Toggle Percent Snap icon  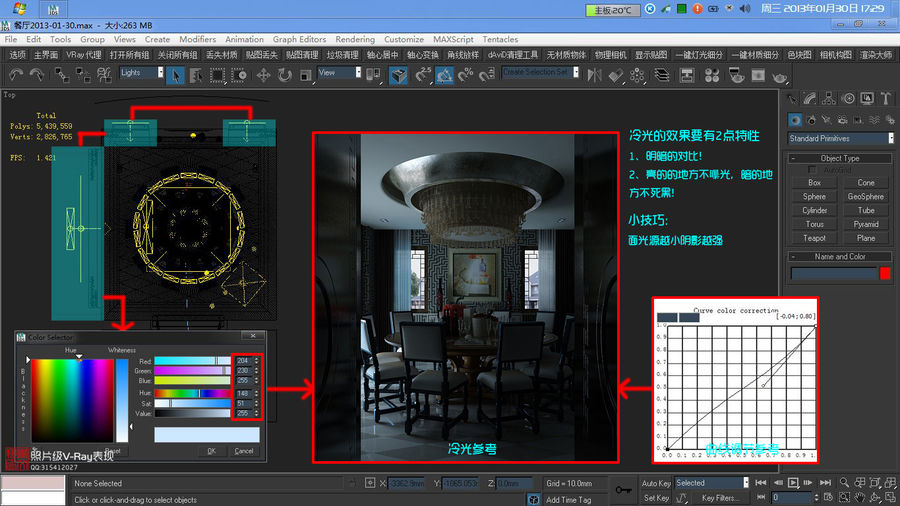coord(465,75)
